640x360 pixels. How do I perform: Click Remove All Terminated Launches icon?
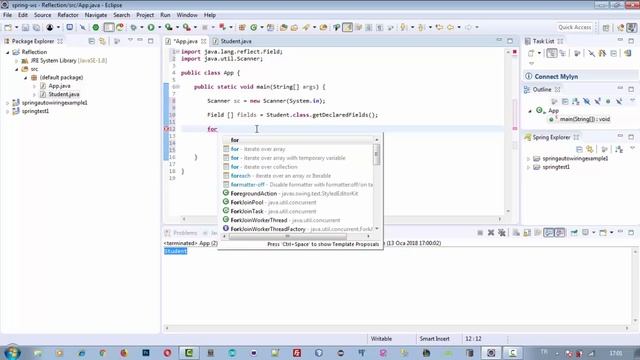pyautogui.click(x=502, y=233)
